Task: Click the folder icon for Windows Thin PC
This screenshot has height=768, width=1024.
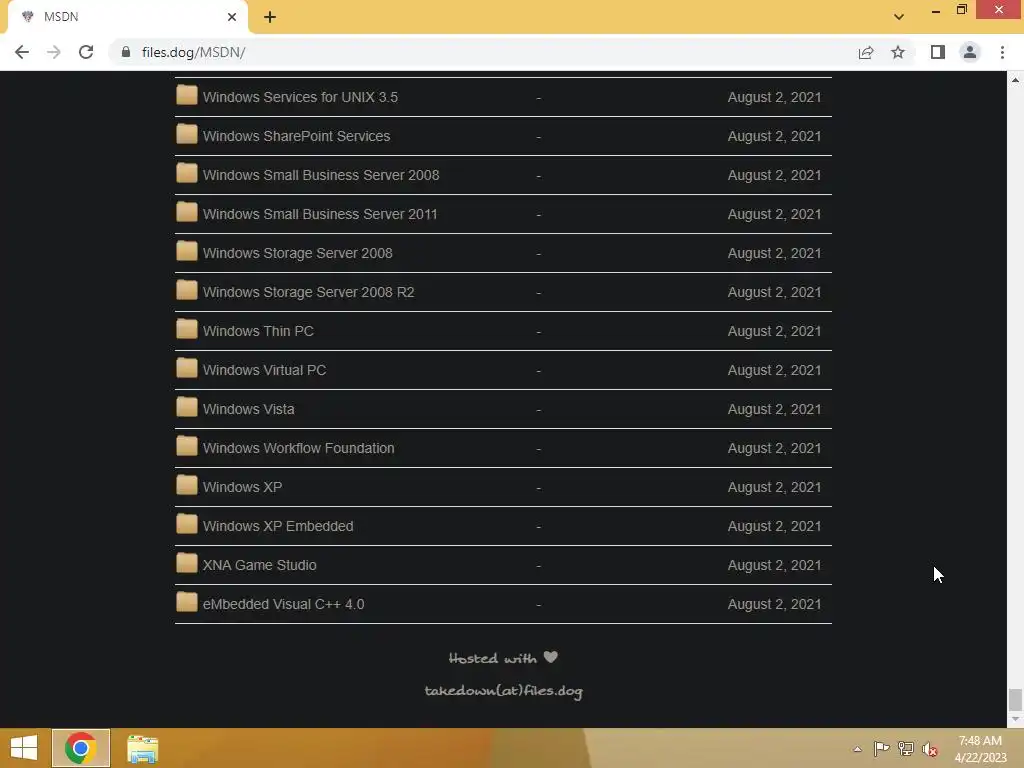Action: (x=187, y=329)
